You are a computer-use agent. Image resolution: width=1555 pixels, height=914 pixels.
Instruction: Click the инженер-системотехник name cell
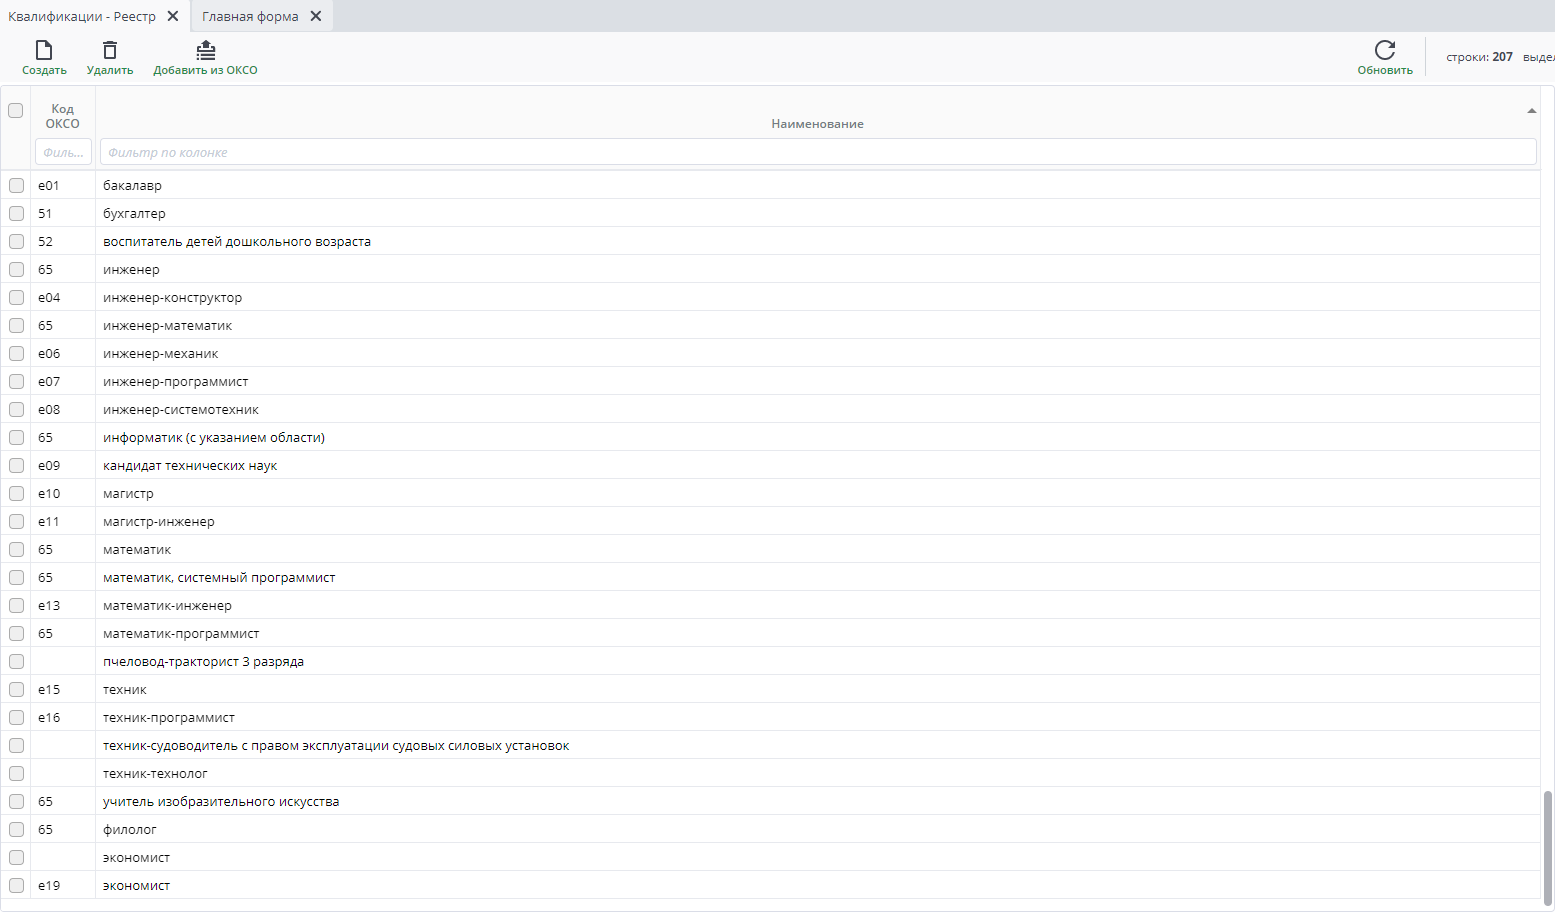(x=817, y=409)
